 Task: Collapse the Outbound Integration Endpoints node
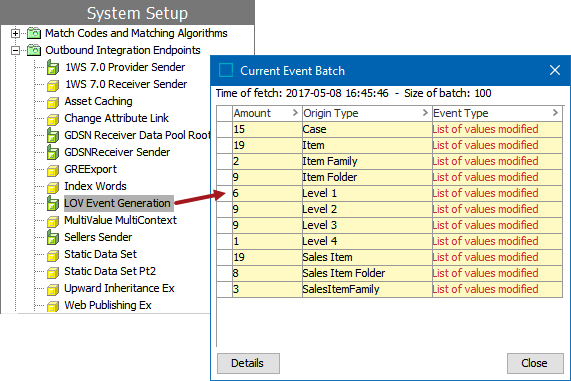coord(15,50)
